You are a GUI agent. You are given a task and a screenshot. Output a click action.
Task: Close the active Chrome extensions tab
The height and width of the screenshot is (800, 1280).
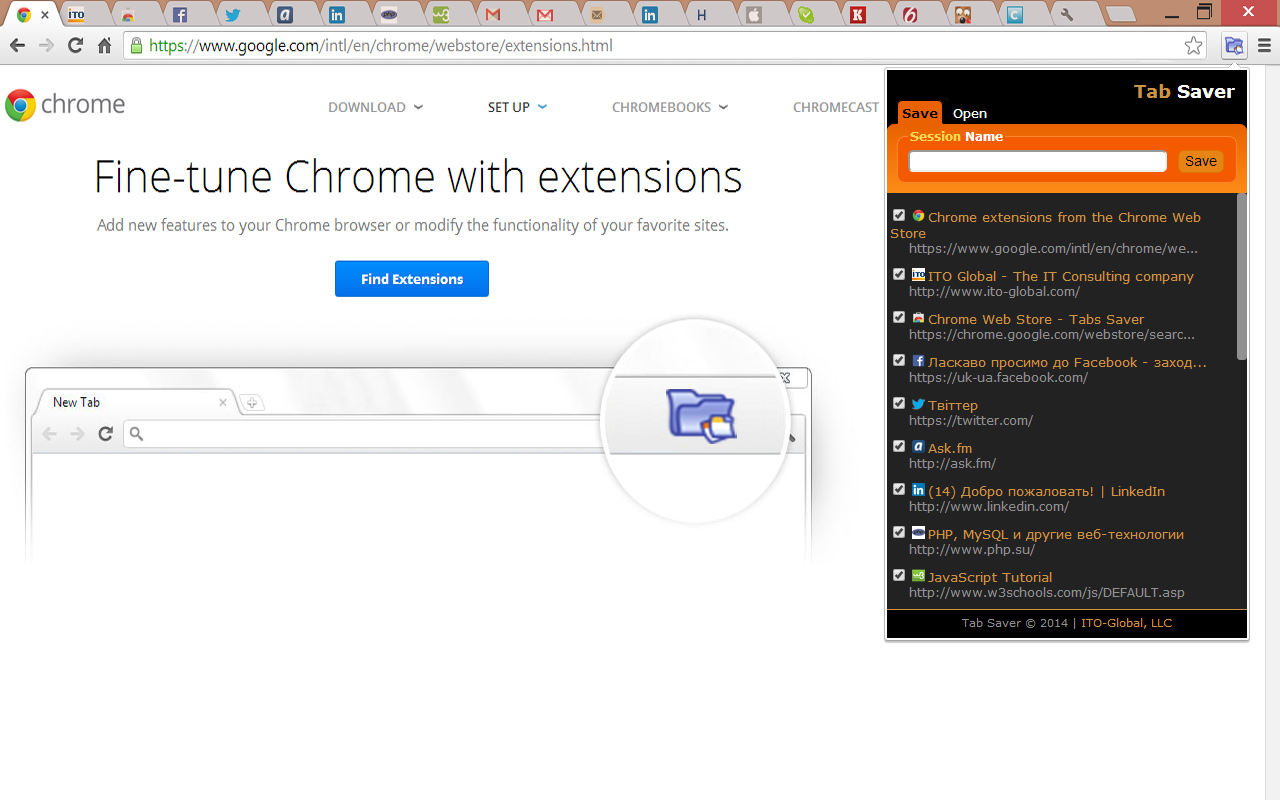pyautogui.click(x=45, y=15)
